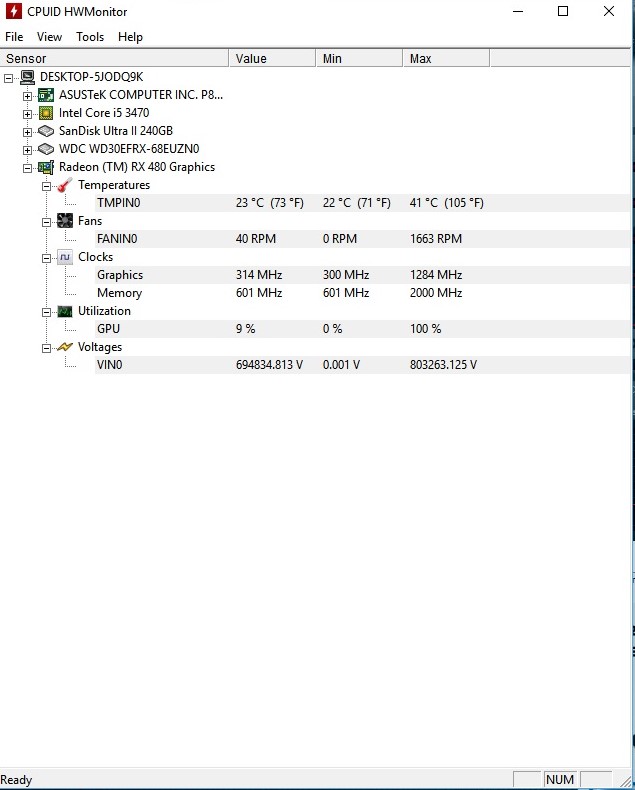Collapse the DESKTOP-5JODQ9K root node
Image resolution: width=635 pixels, height=790 pixels.
(8, 78)
